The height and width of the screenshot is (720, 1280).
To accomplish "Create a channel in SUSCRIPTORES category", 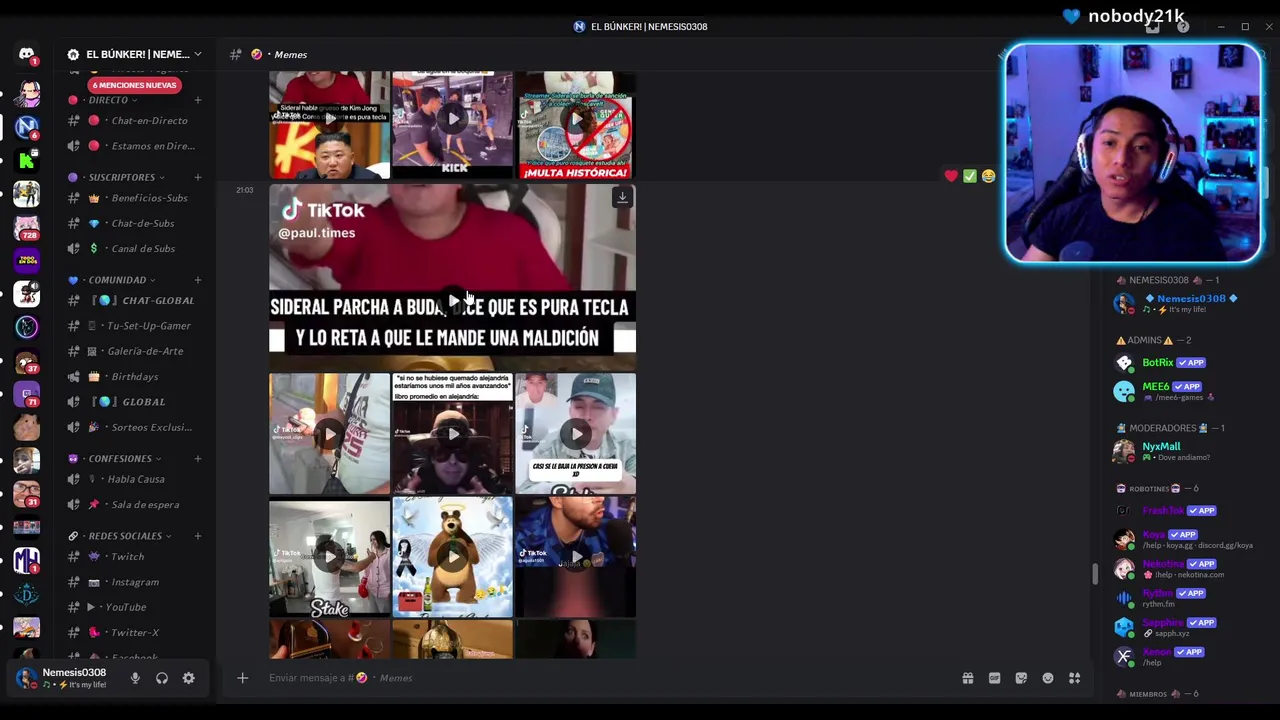I will (198, 177).
